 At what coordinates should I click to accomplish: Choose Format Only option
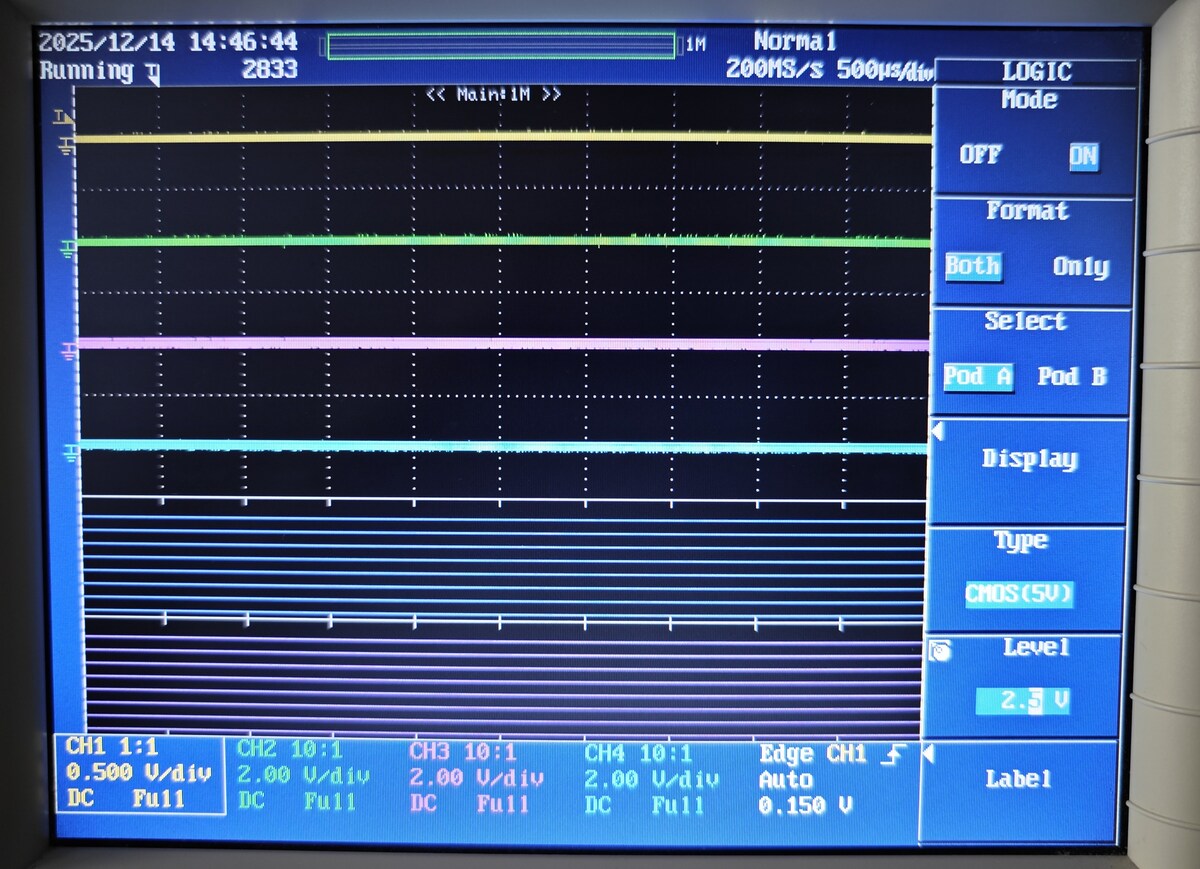[x=1081, y=267]
